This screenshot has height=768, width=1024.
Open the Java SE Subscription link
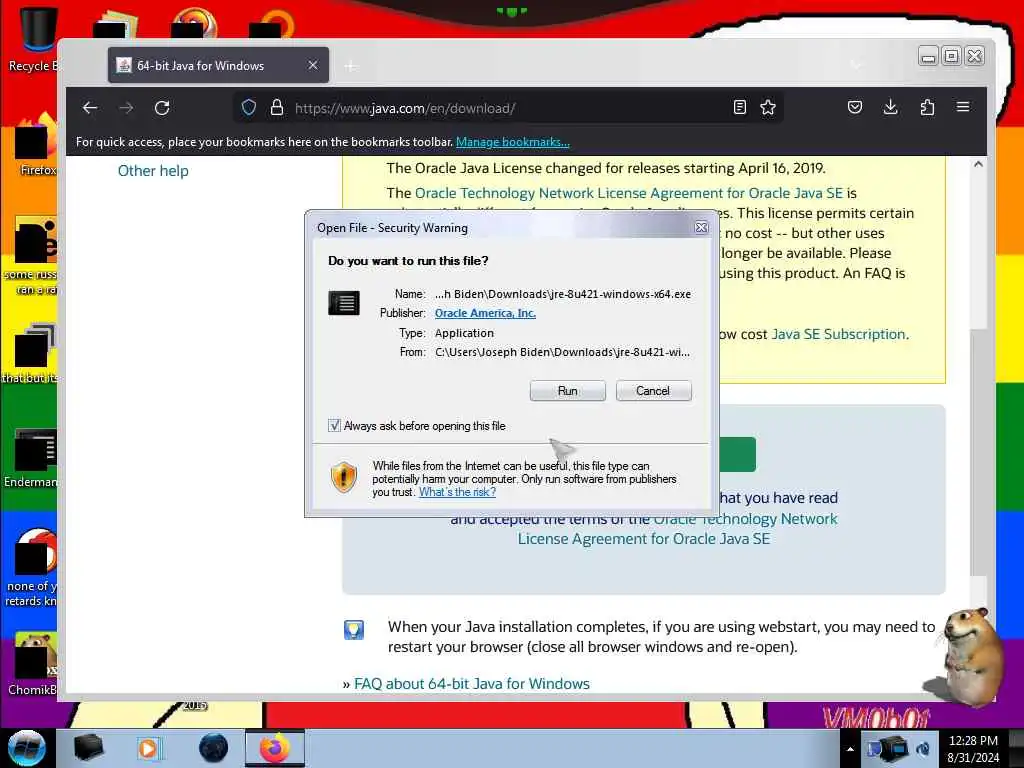(x=838, y=334)
